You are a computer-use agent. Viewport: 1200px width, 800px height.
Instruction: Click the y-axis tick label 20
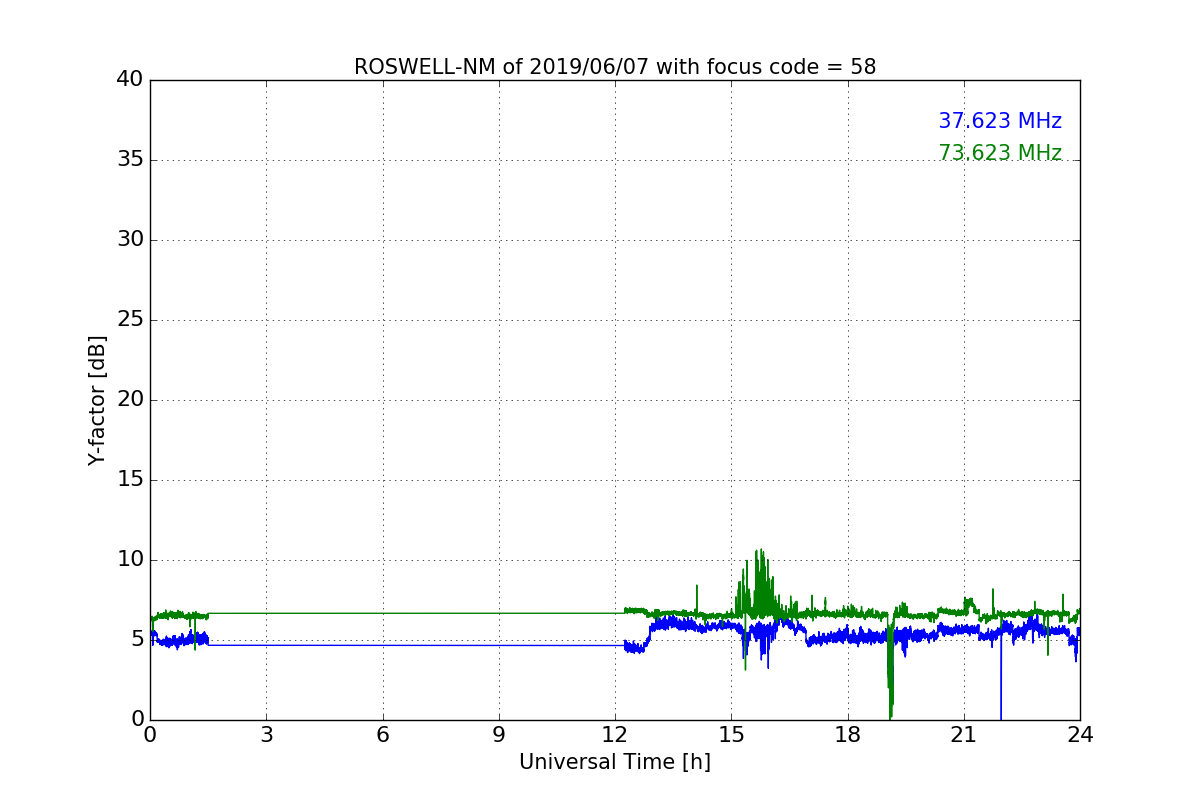click(130, 400)
